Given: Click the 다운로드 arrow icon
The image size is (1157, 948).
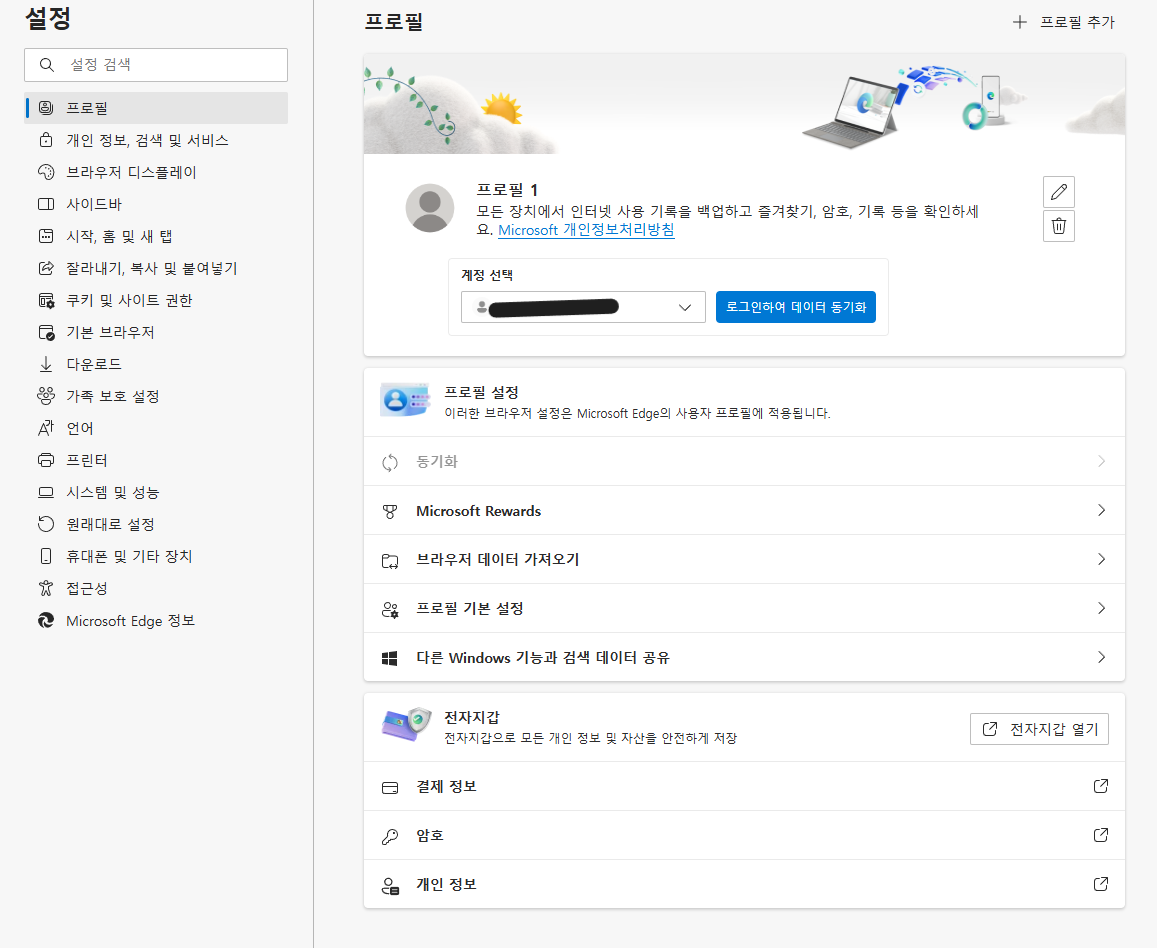Looking at the screenshot, I should pos(46,364).
